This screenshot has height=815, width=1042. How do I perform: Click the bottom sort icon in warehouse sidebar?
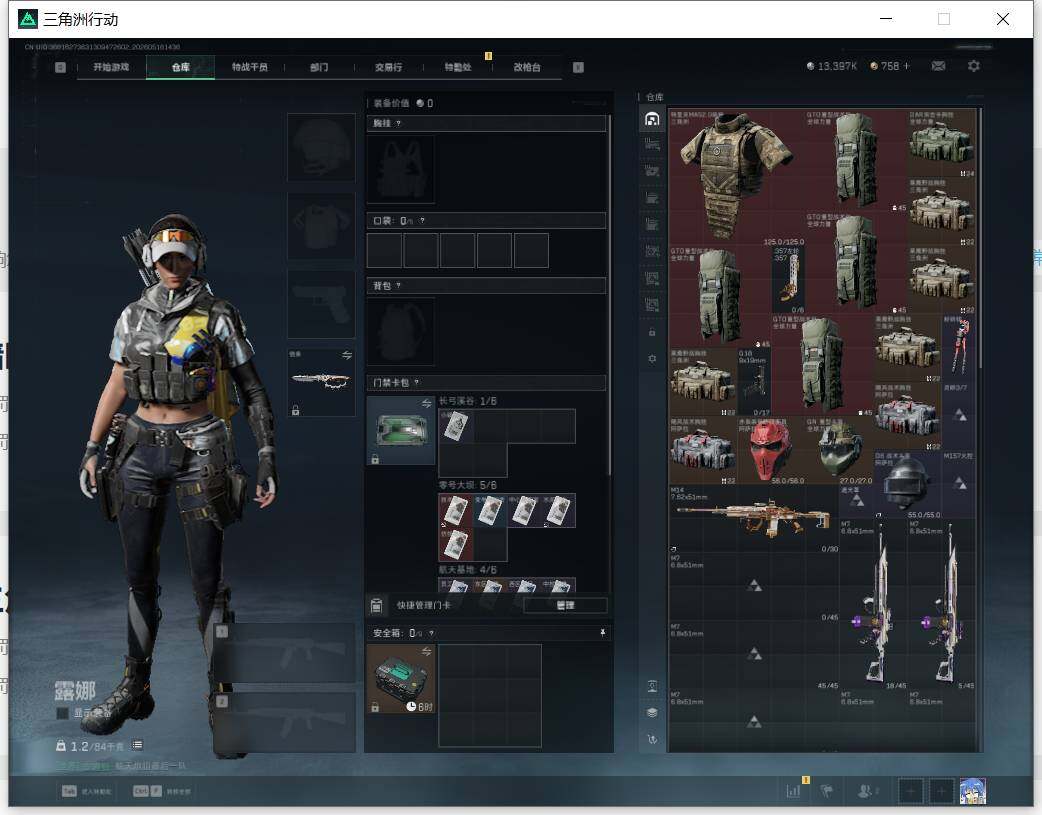click(x=652, y=739)
